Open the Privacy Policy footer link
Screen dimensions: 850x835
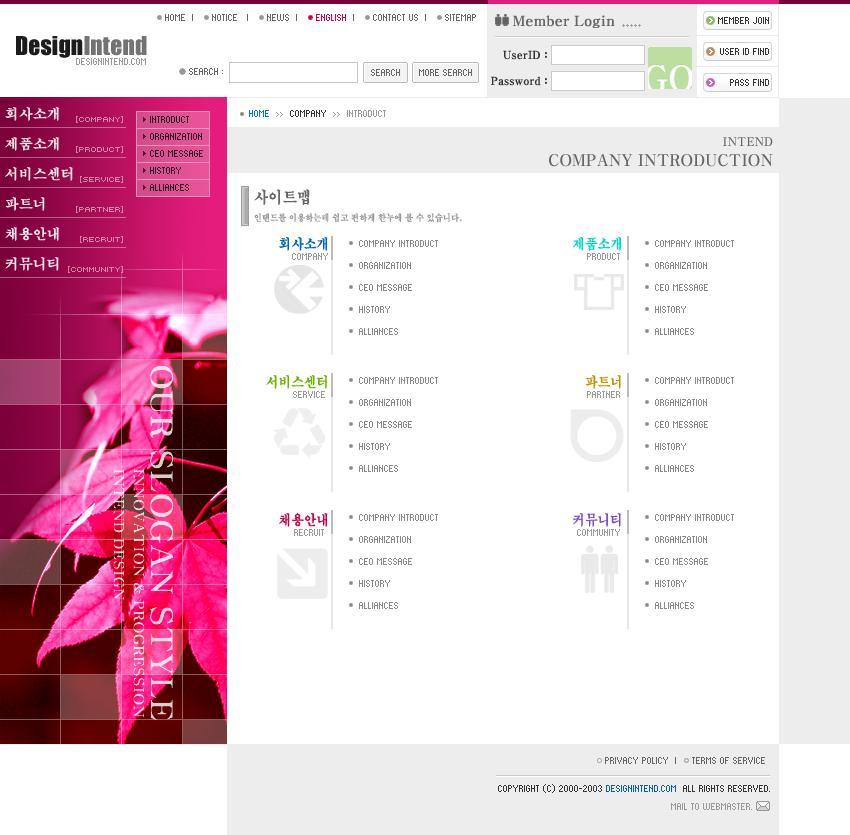pyautogui.click(x=635, y=761)
